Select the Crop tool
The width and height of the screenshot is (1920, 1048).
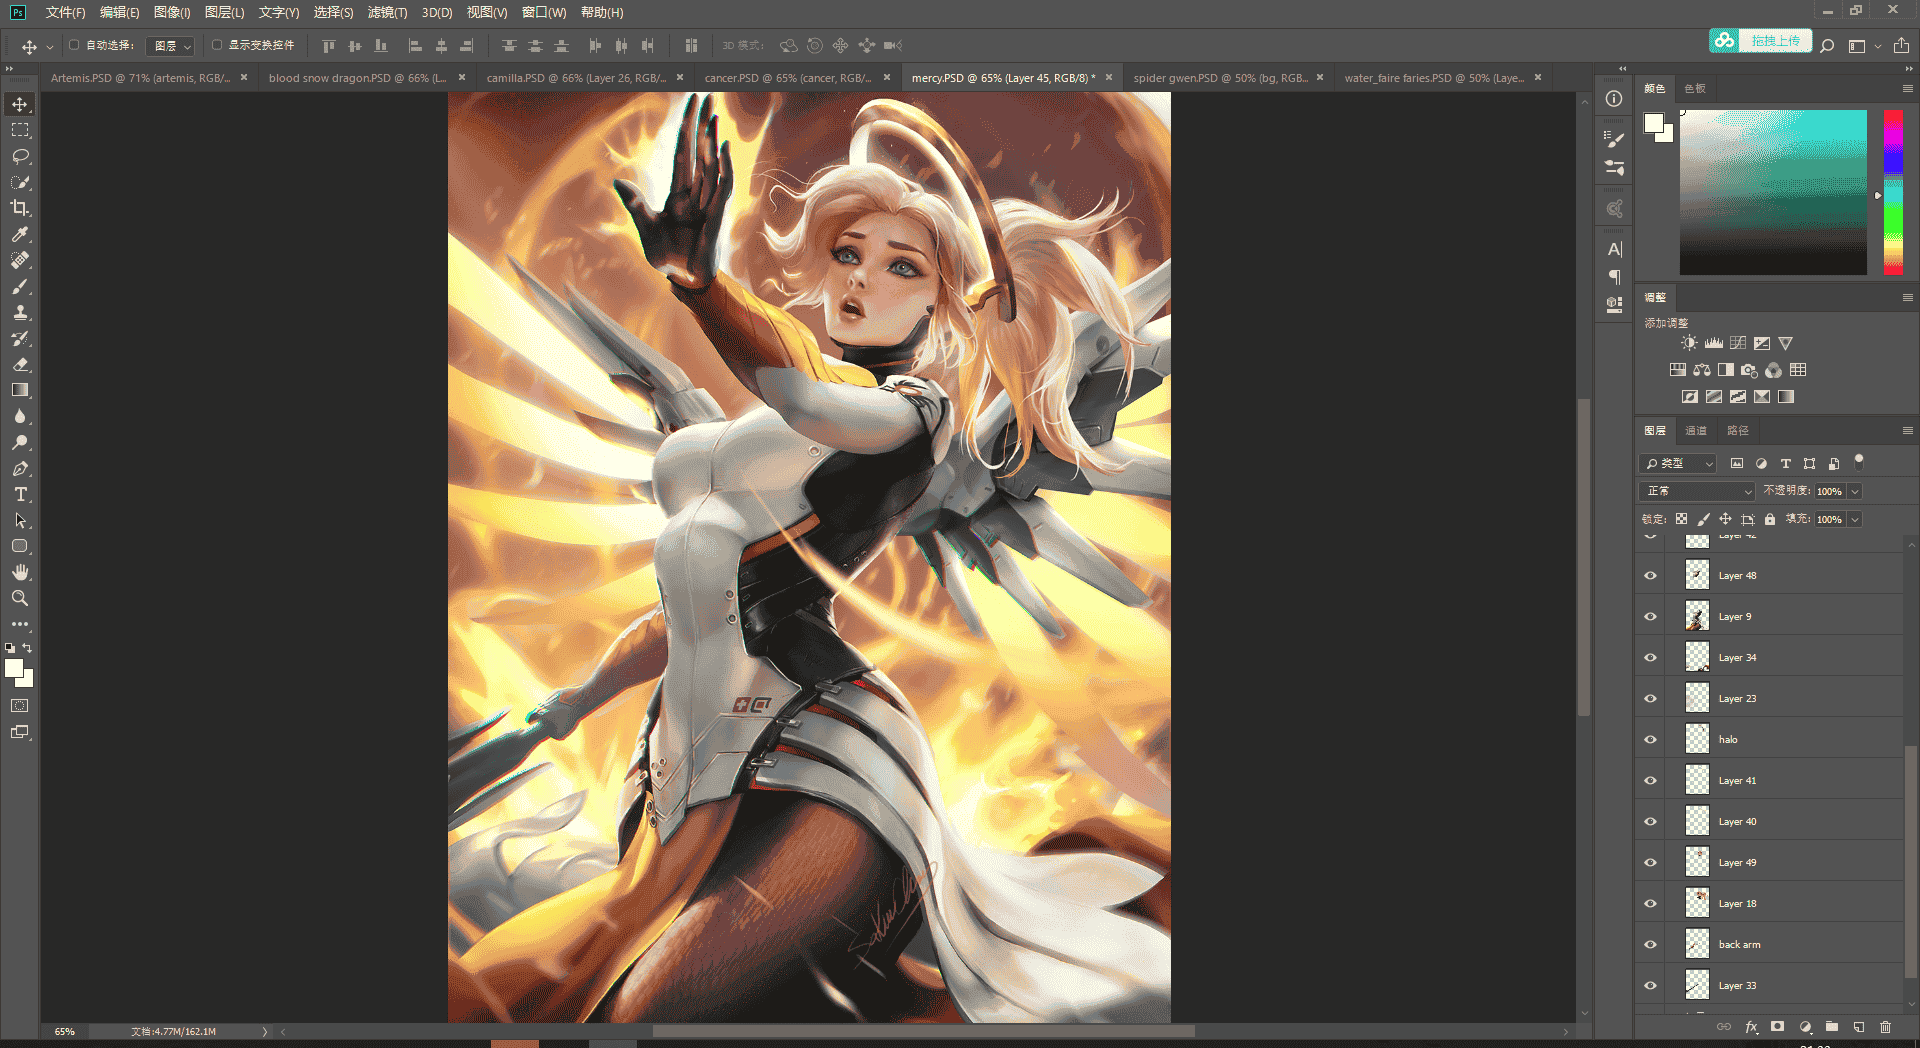(20, 208)
